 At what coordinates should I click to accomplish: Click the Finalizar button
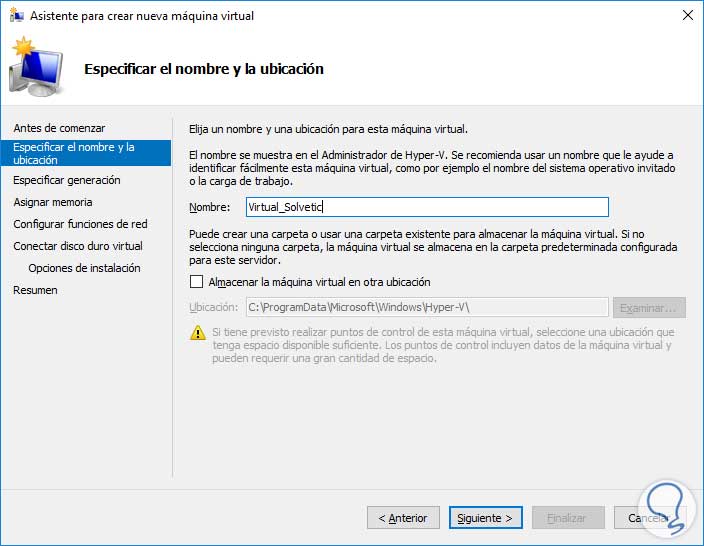568,518
